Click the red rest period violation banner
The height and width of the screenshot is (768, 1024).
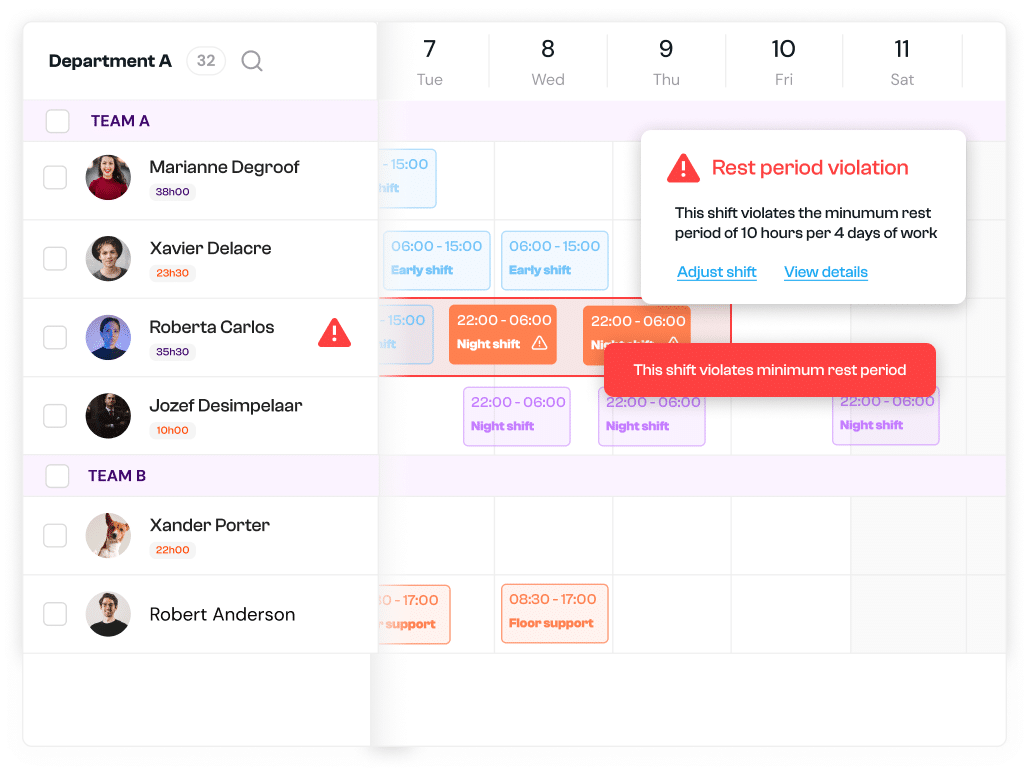pyautogui.click(x=768, y=370)
